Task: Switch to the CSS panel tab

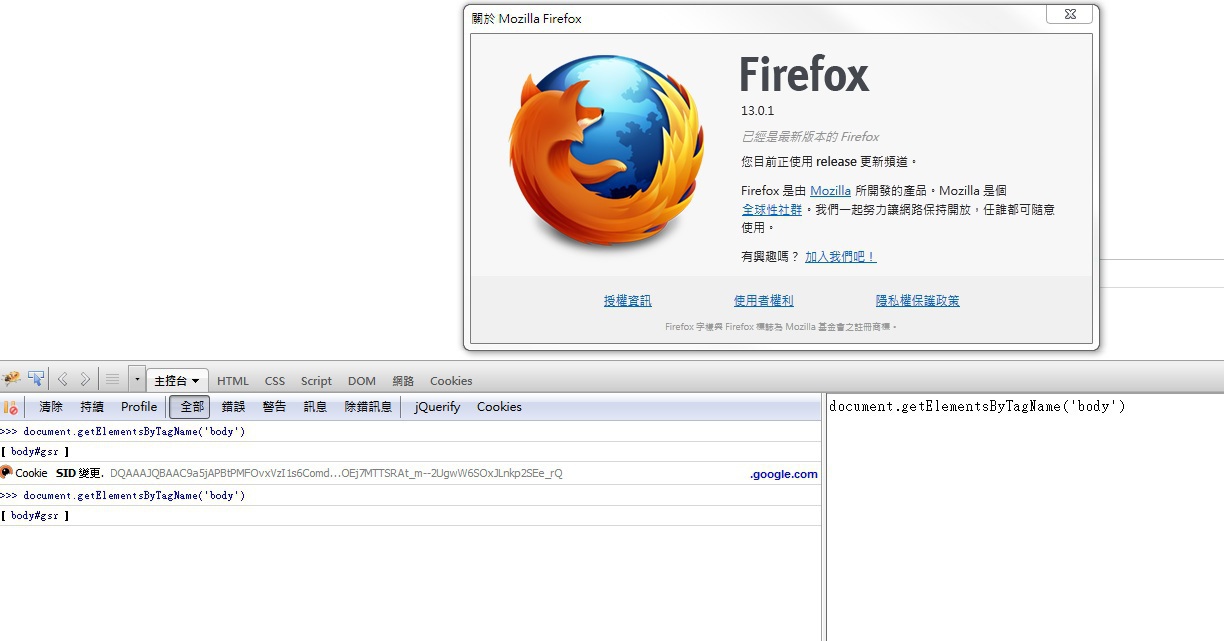Action: pyautogui.click(x=275, y=381)
